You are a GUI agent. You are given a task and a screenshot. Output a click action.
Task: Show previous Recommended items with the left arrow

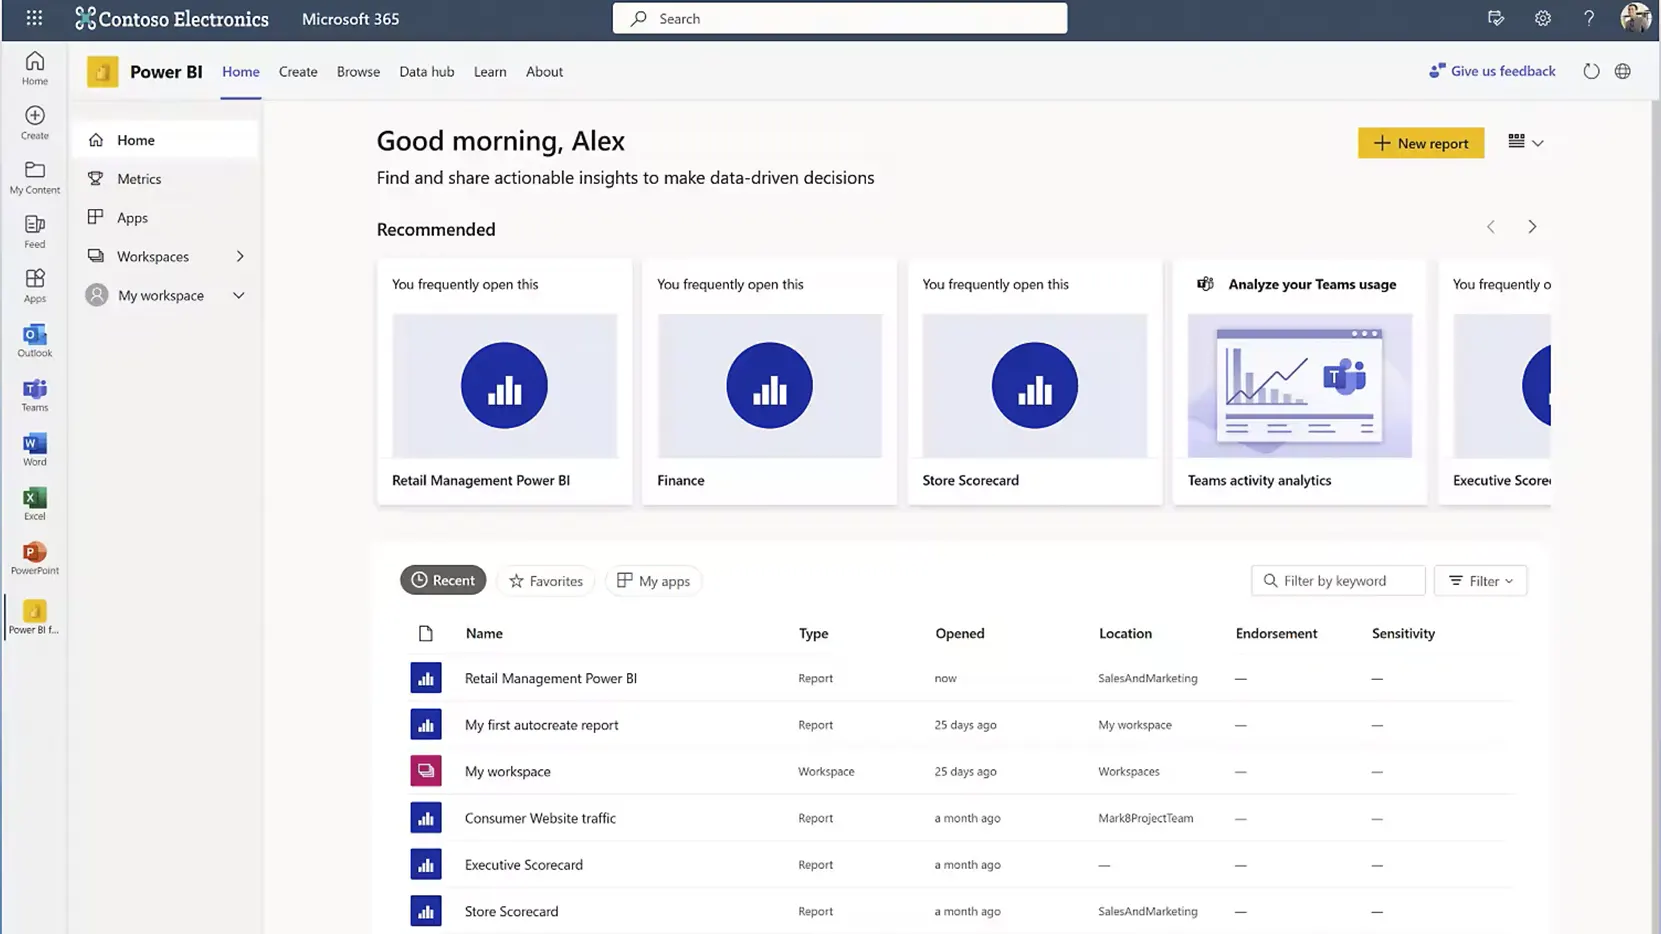(x=1491, y=227)
